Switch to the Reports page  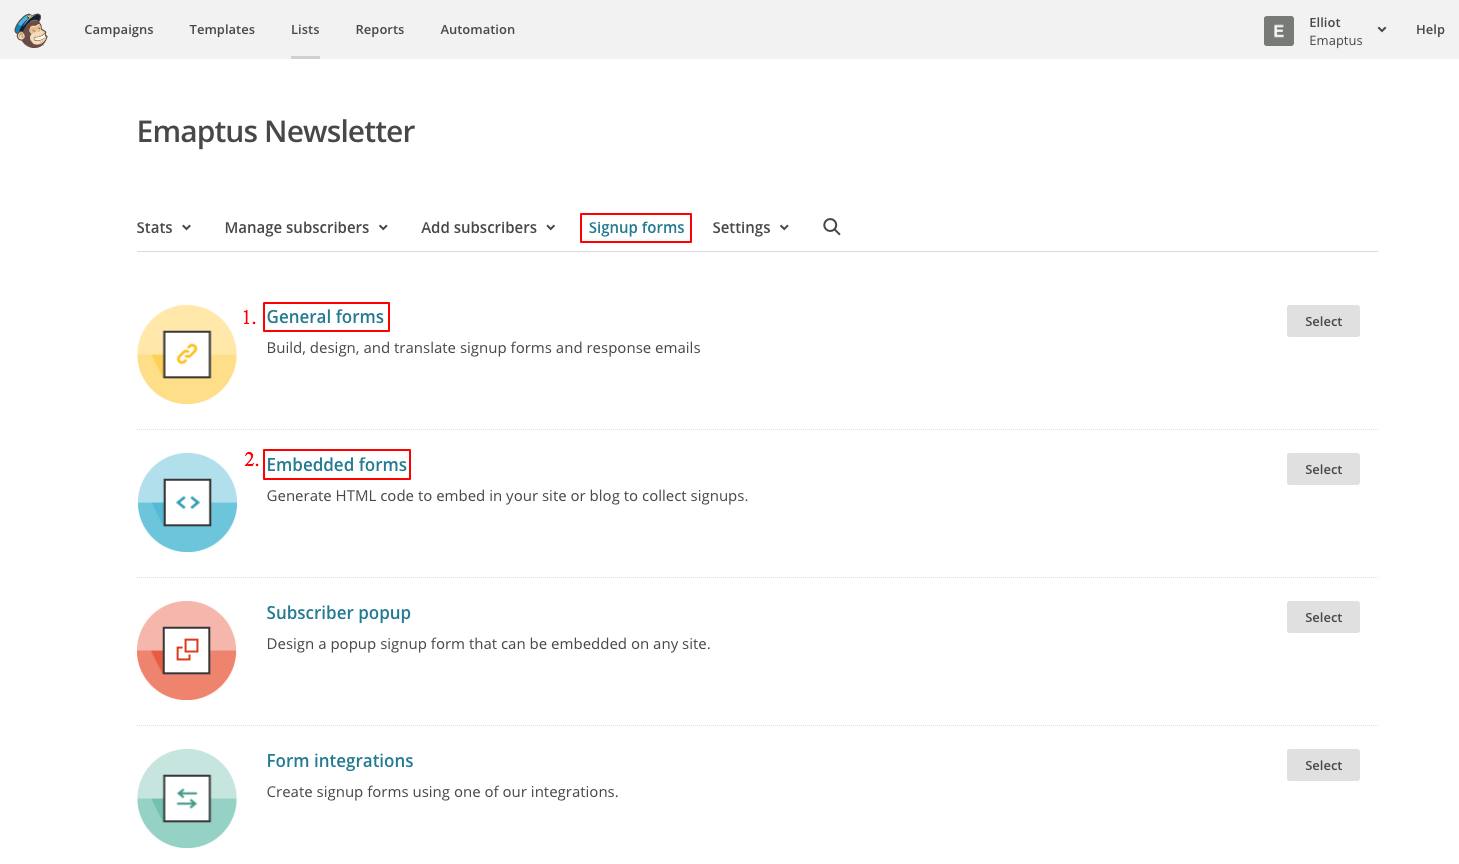[x=380, y=30]
